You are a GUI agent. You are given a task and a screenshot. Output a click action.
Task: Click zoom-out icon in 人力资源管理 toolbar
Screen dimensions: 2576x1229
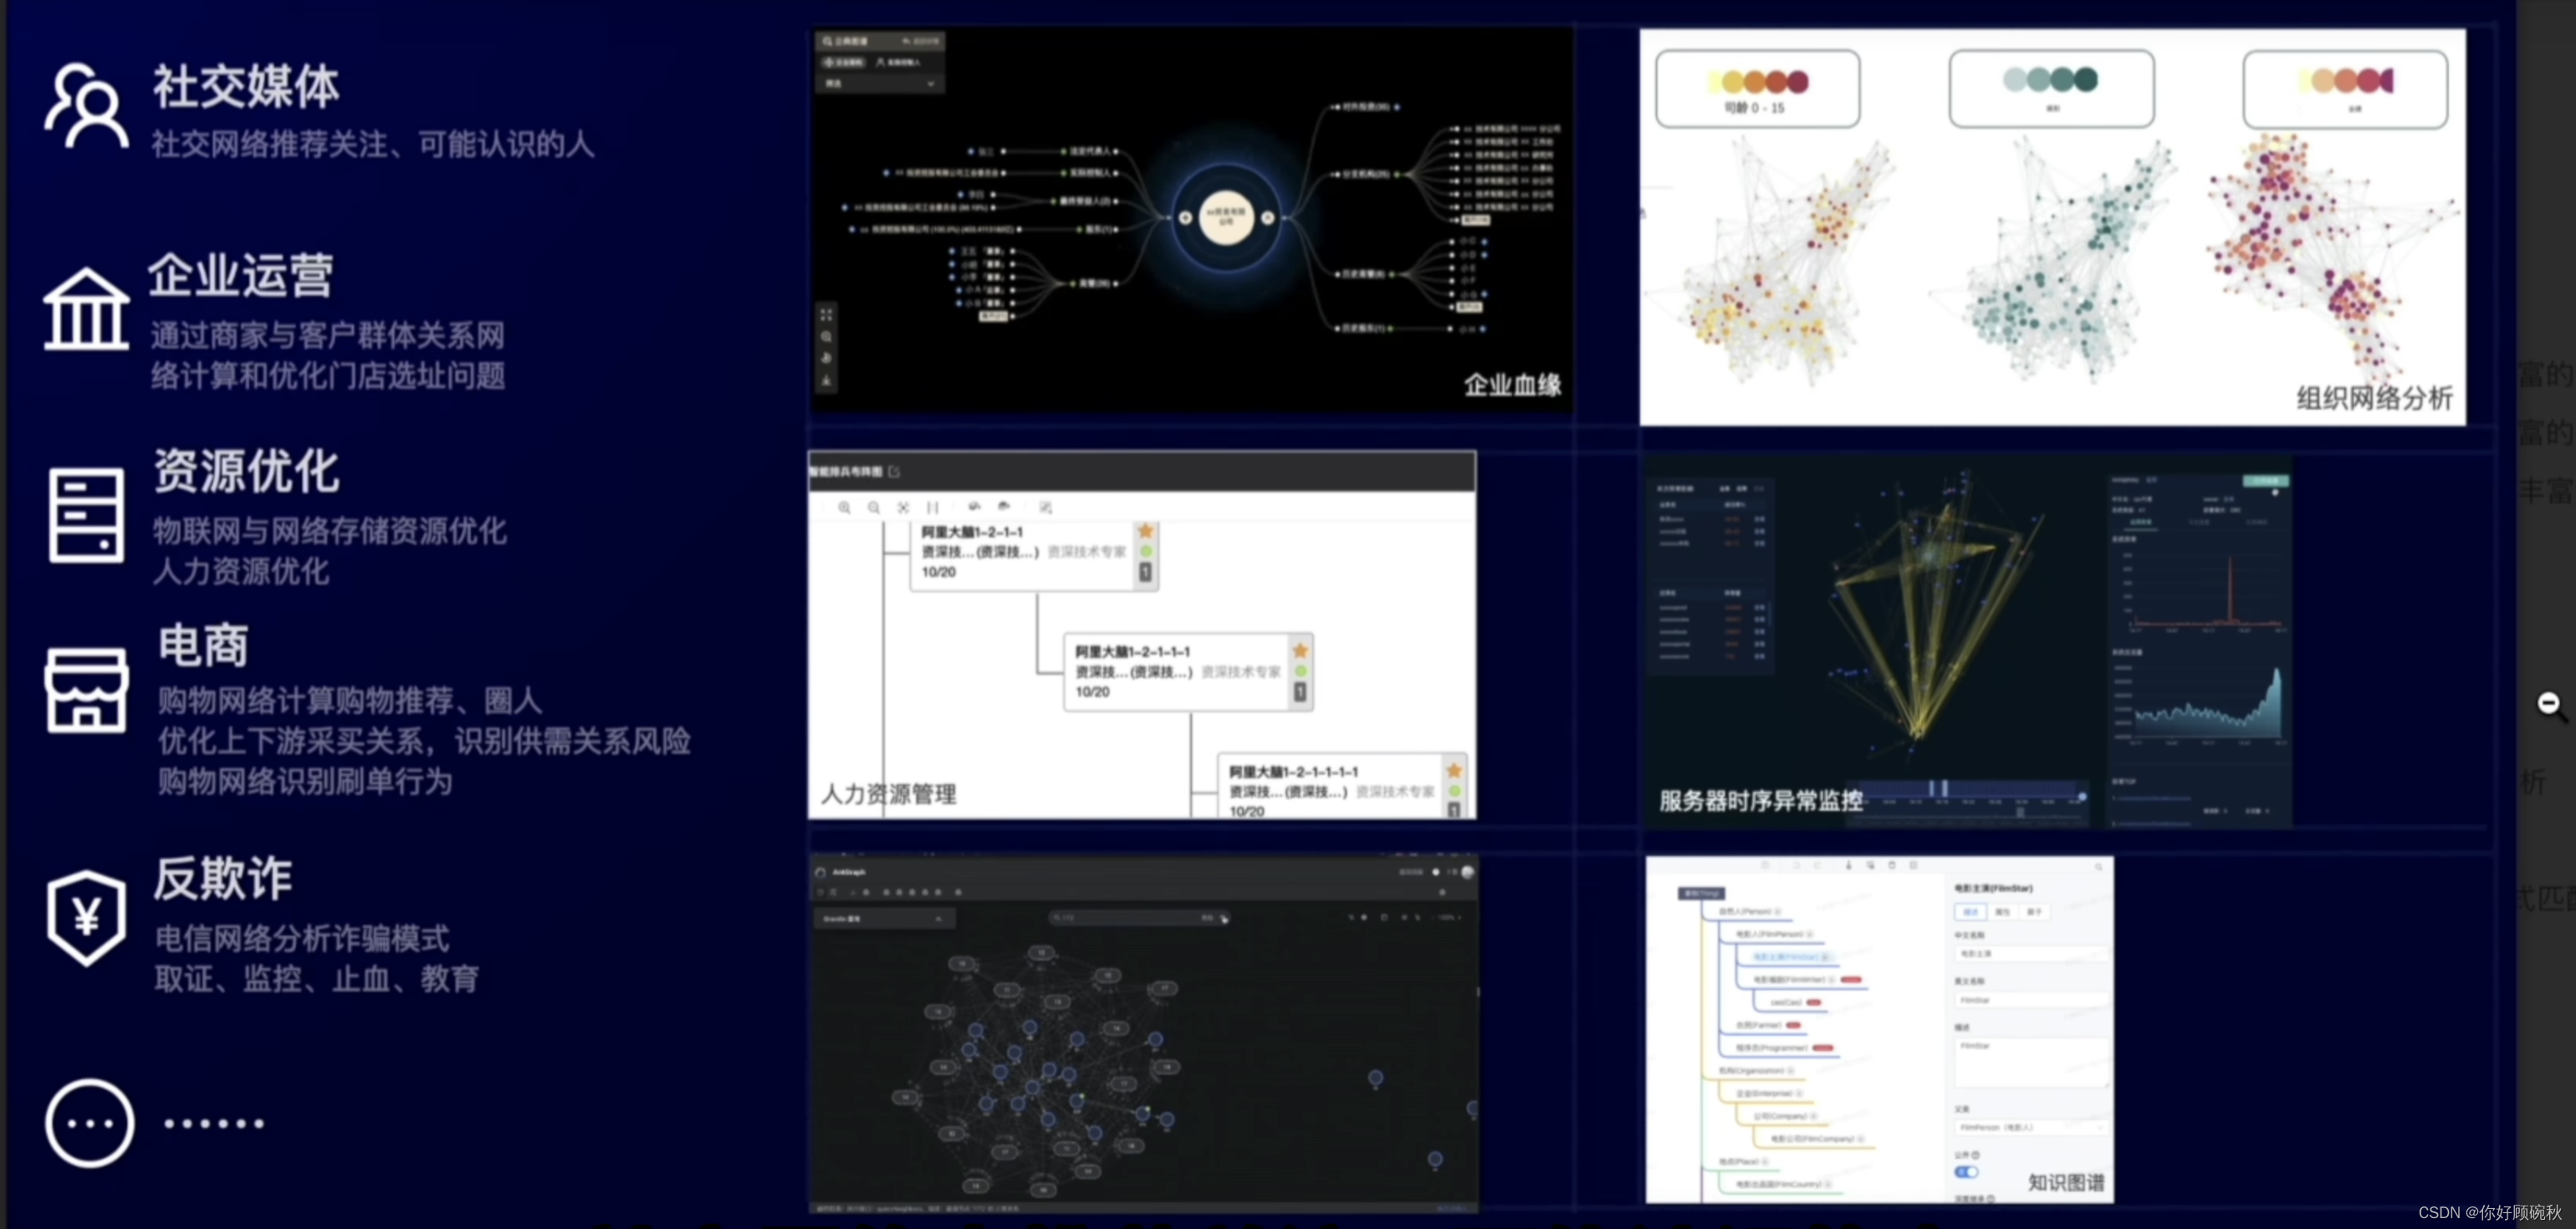pyautogui.click(x=873, y=508)
